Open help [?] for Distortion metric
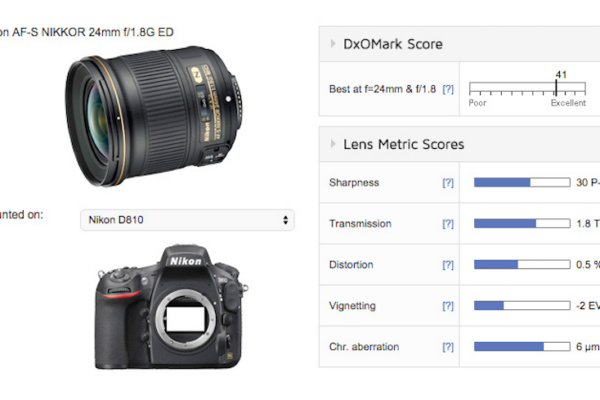This screenshot has width=600, height=400. click(x=448, y=264)
